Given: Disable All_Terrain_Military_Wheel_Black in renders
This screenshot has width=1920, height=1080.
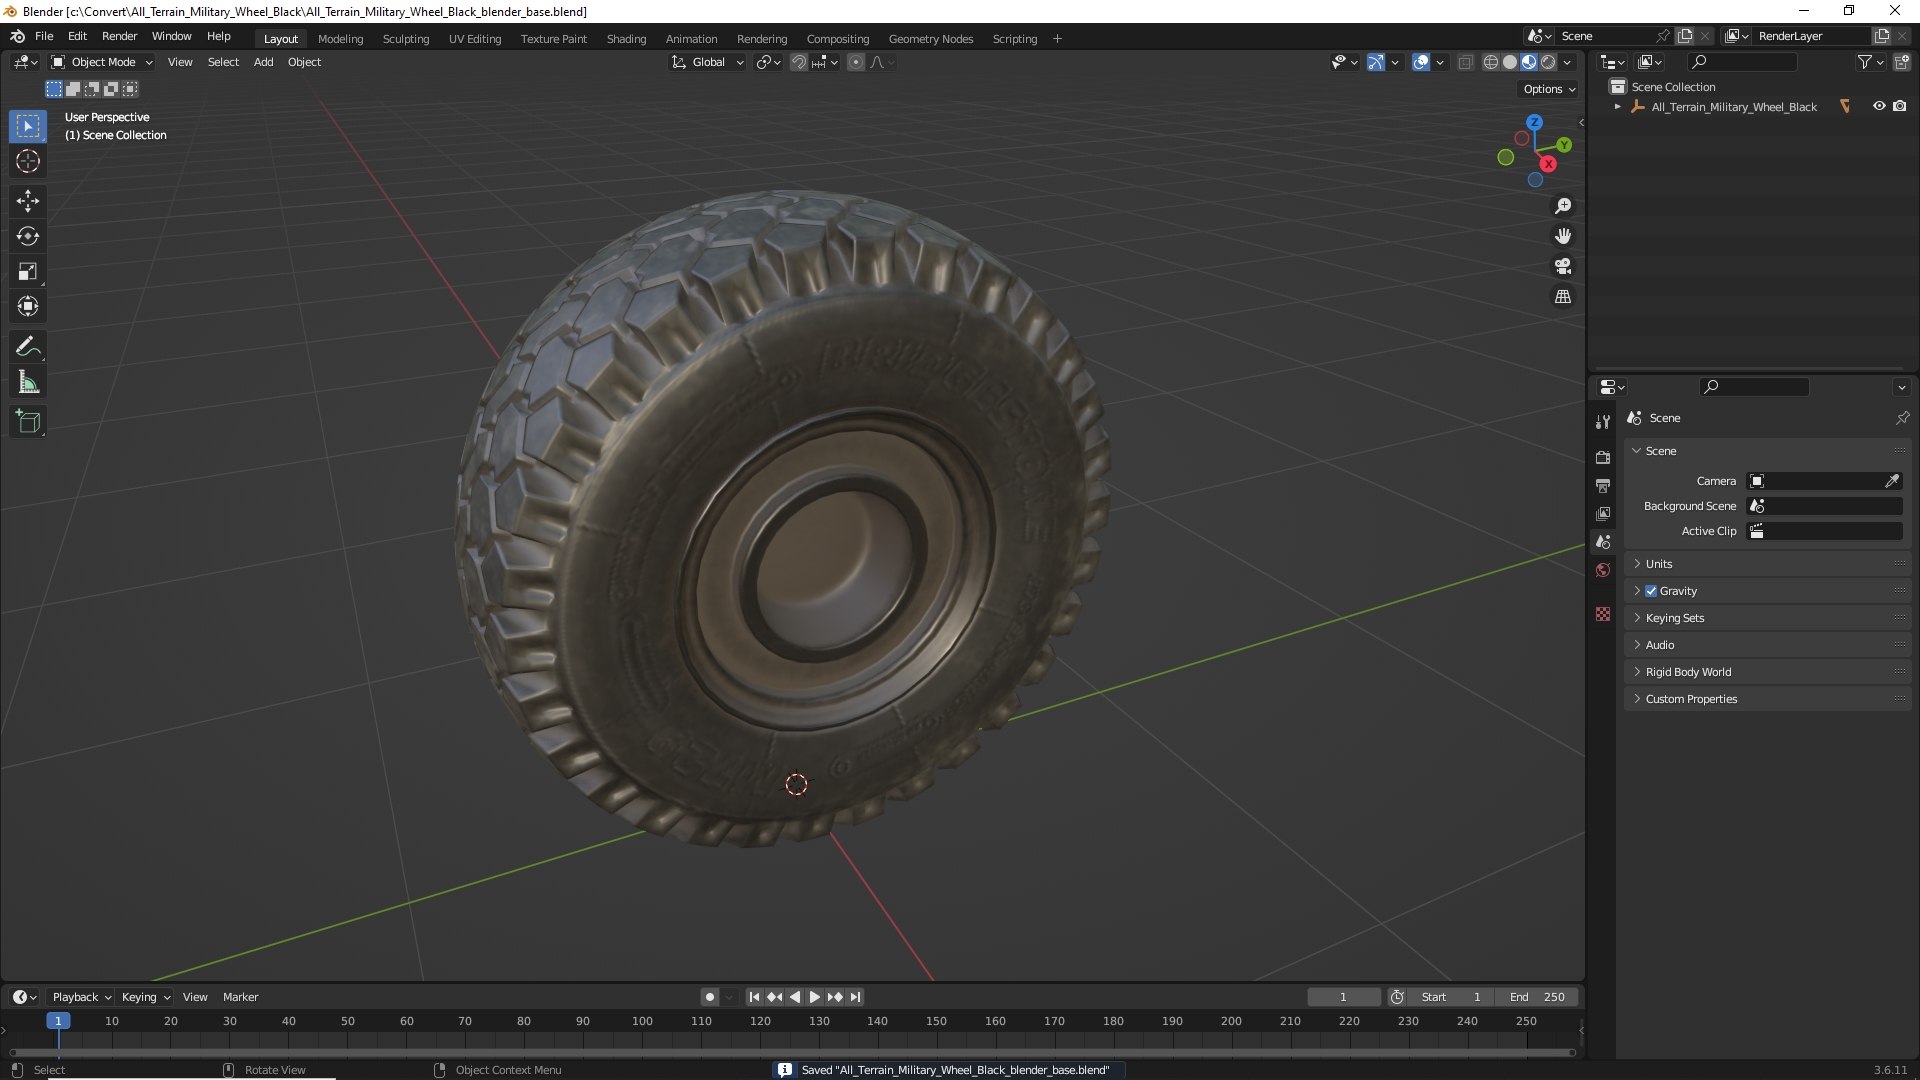Looking at the screenshot, I should click(x=1900, y=106).
